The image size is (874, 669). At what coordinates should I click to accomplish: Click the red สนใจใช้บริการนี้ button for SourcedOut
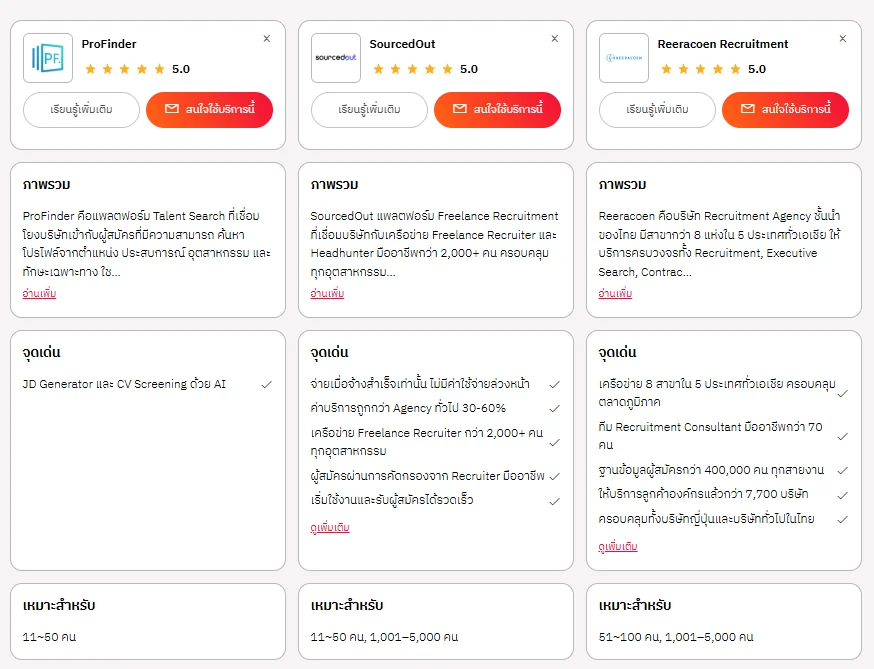pos(497,110)
